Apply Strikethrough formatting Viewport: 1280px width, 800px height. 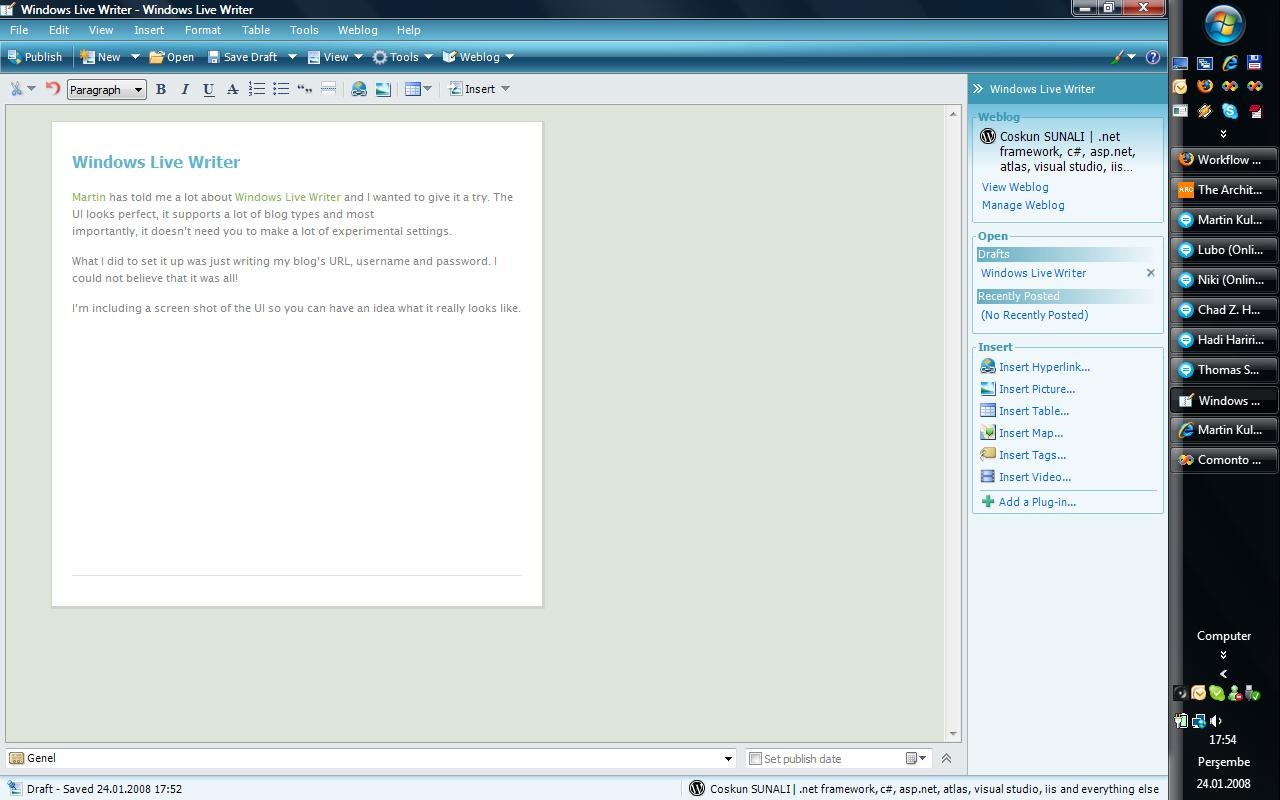(232, 89)
